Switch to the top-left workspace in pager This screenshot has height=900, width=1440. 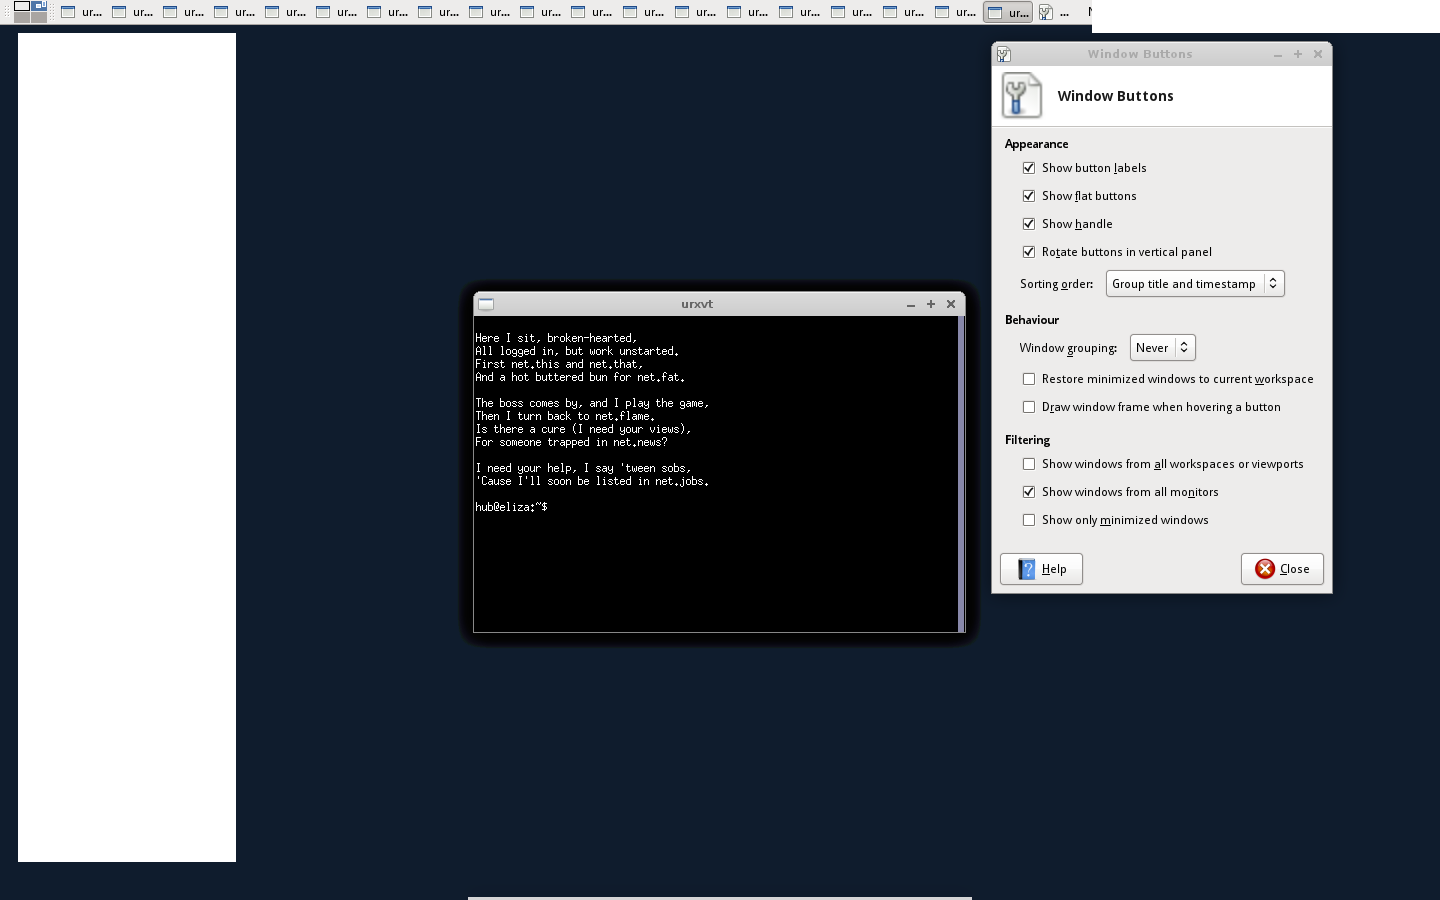coord(22,6)
